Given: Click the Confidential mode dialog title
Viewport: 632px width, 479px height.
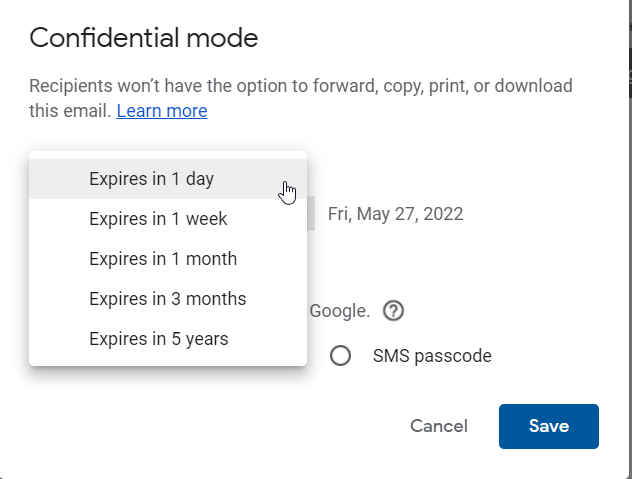Looking at the screenshot, I should (144, 38).
